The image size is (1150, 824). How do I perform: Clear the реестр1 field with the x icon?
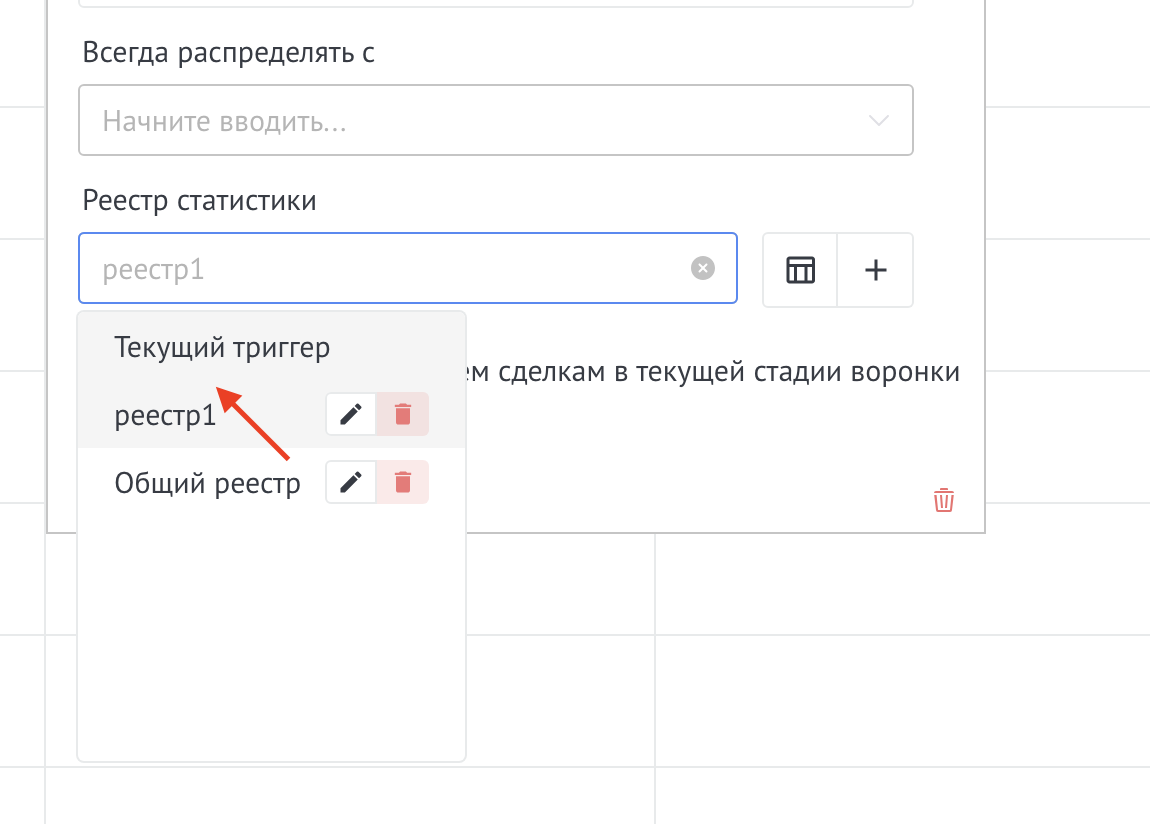pos(703,267)
